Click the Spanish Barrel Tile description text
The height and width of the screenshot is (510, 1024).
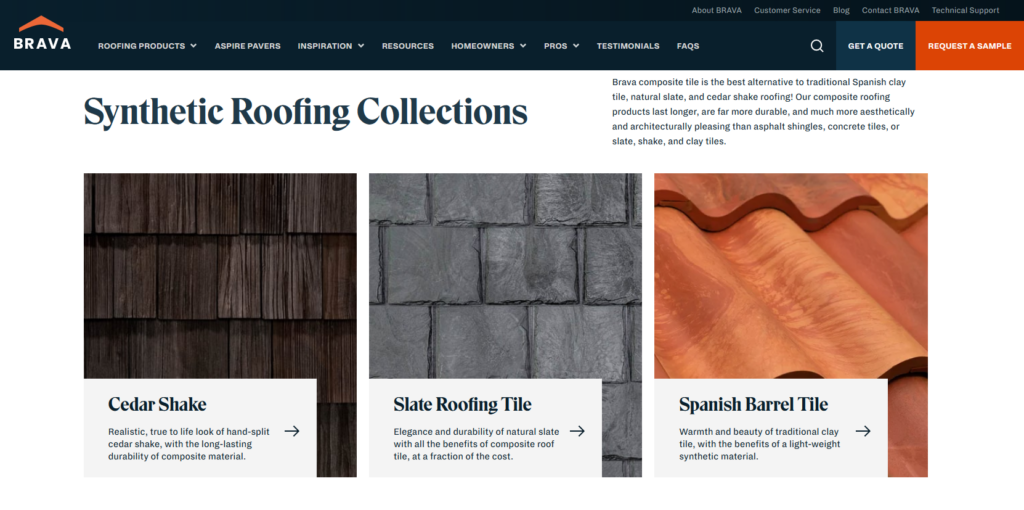click(x=760, y=444)
